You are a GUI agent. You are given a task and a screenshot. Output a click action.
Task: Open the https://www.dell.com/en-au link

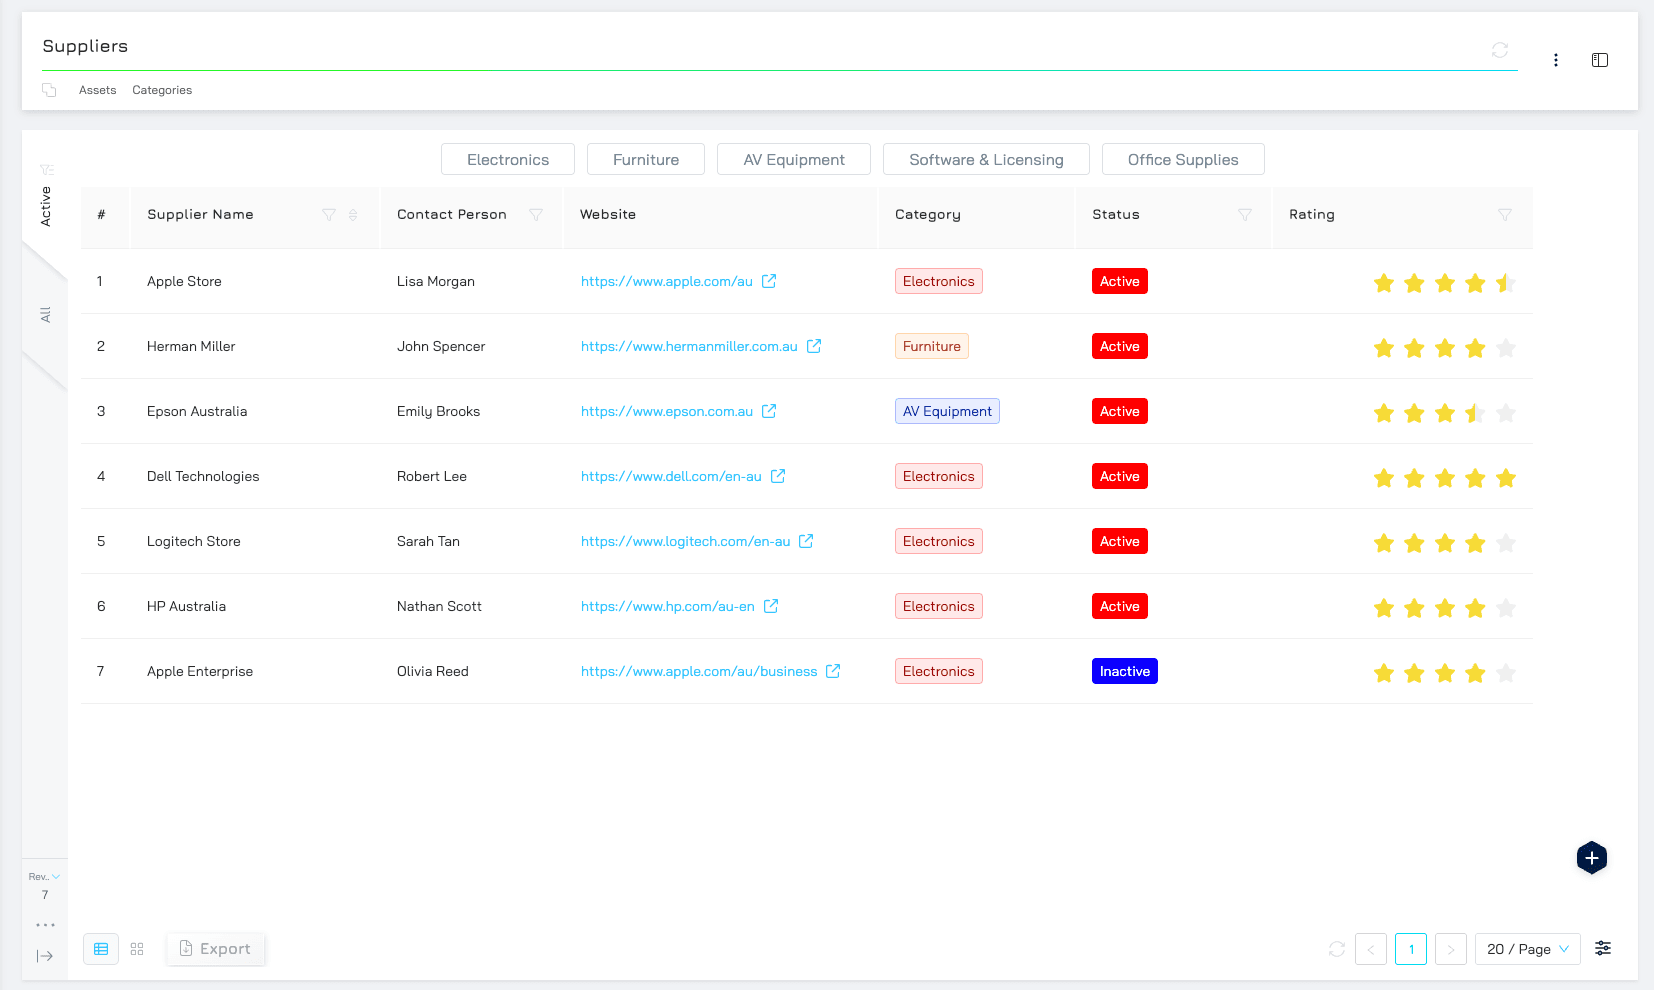click(x=671, y=476)
